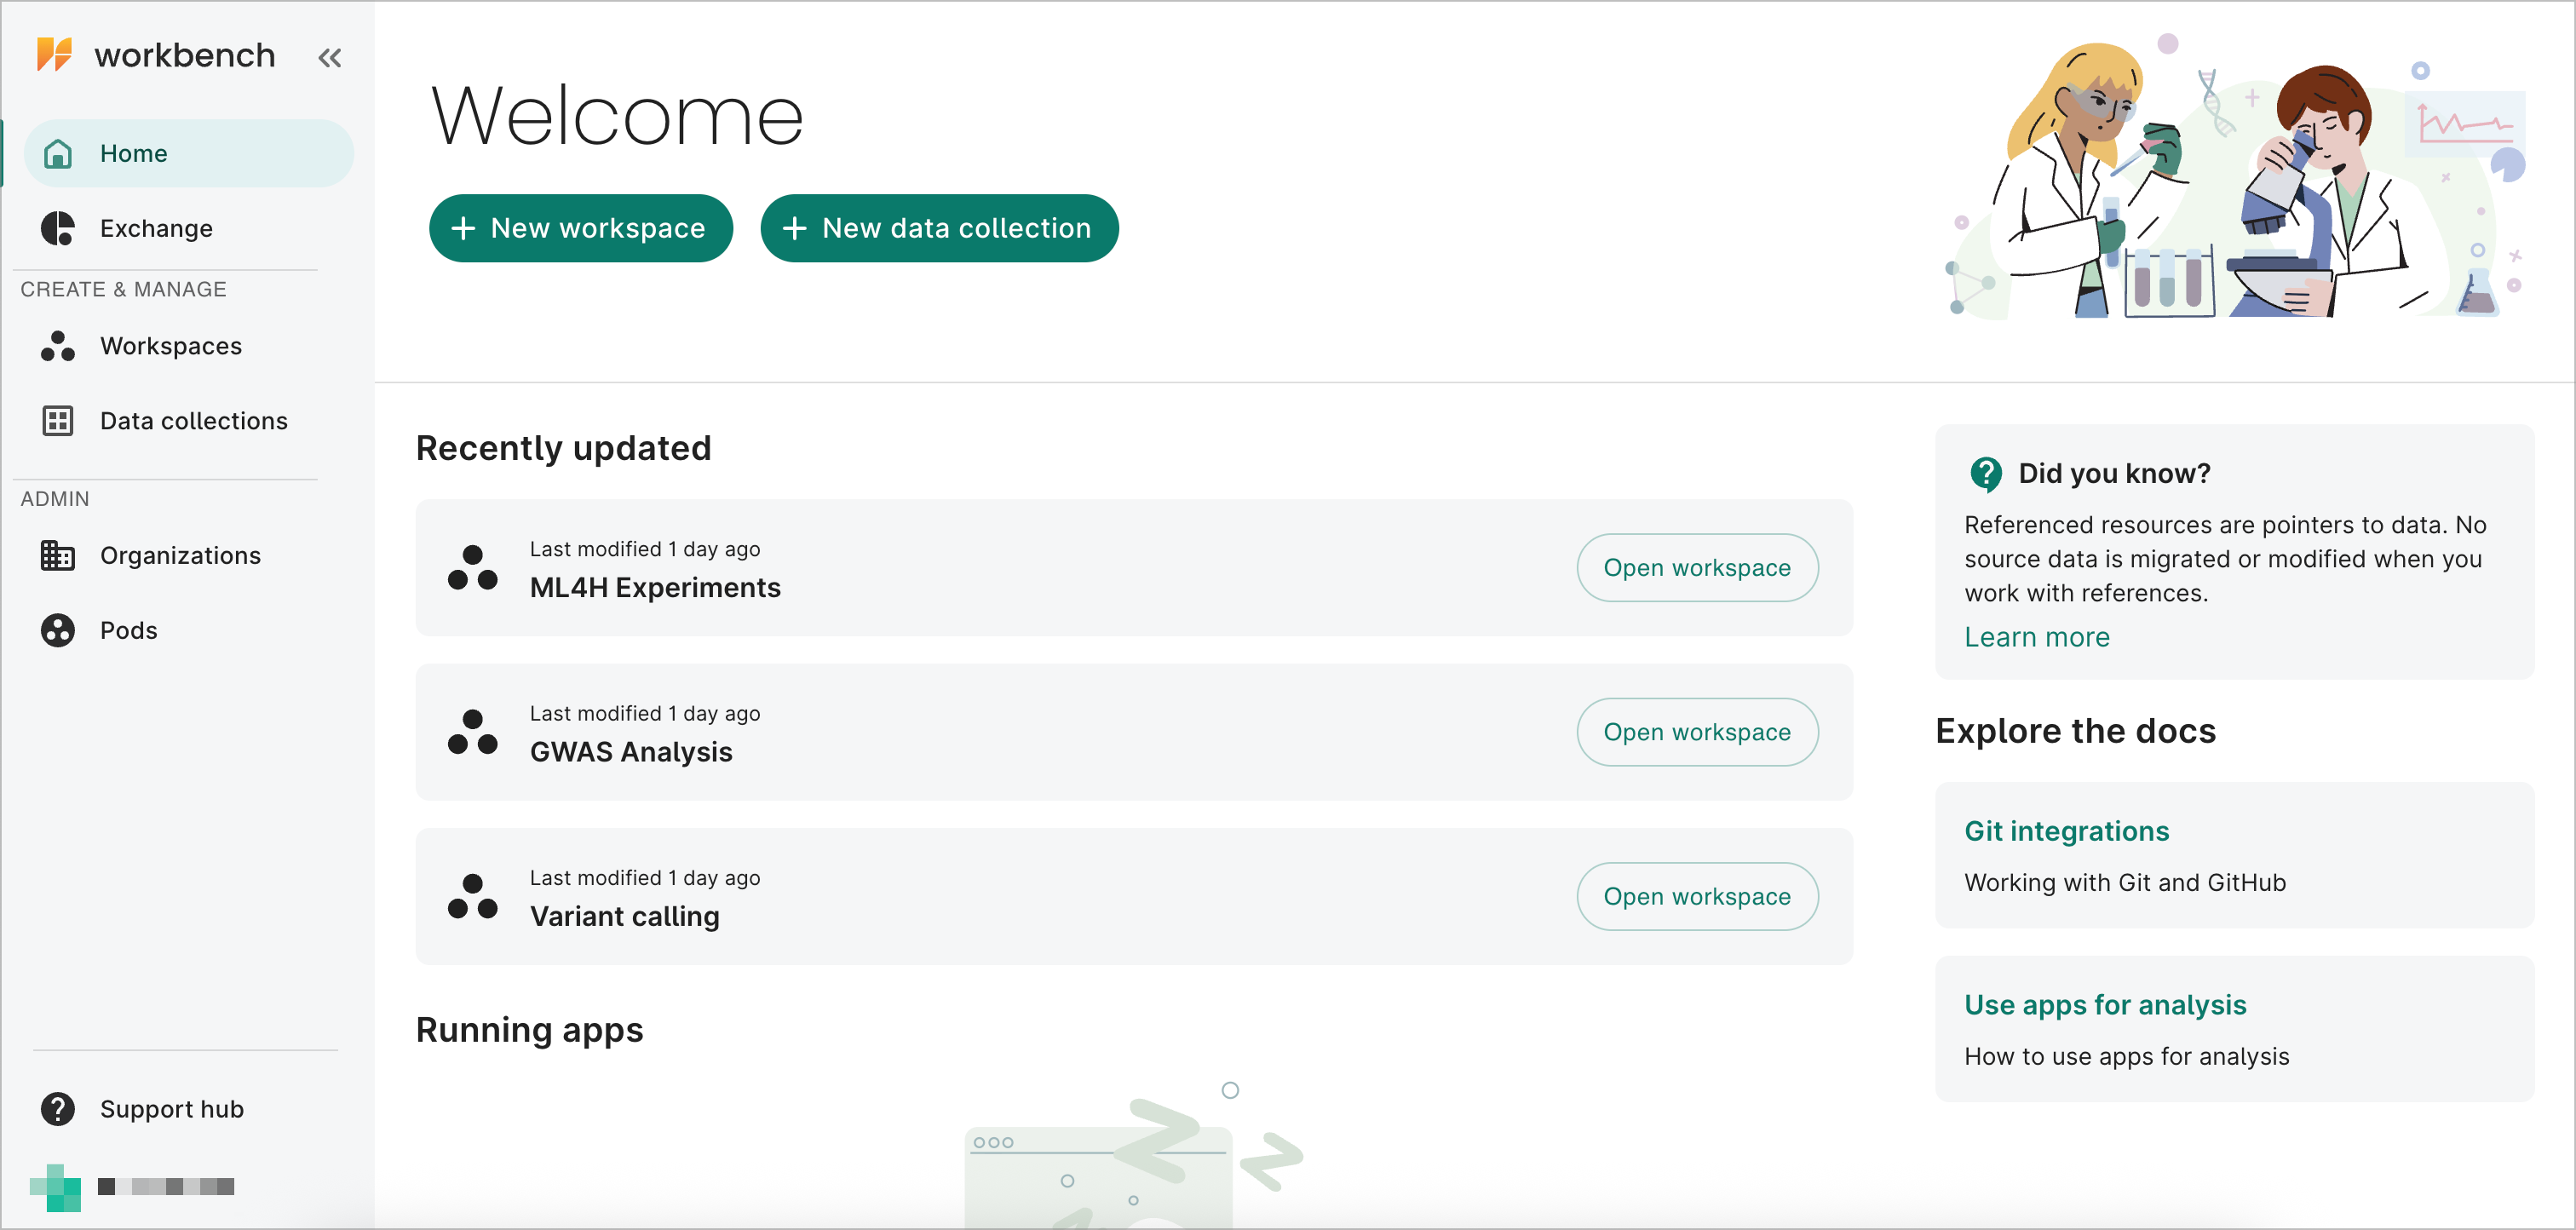Click the ML4H Experiments workspace icon
The height and width of the screenshot is (1230, 2576).
tap(473, 568)
